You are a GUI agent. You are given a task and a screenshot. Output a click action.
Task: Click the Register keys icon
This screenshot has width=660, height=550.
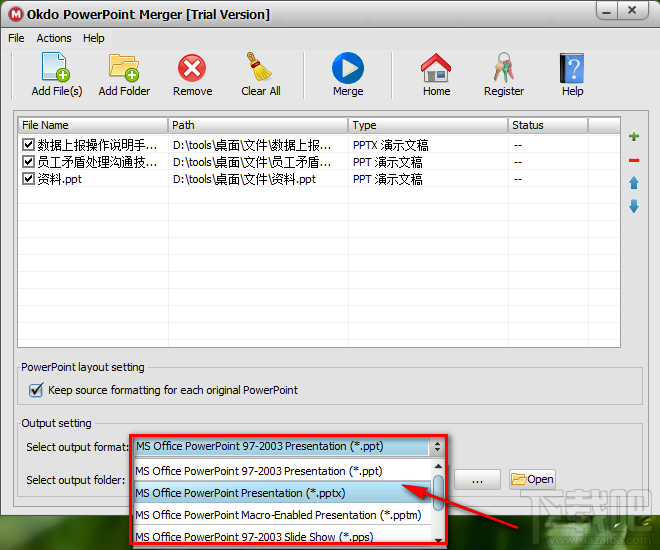click(x=504, y=67)
